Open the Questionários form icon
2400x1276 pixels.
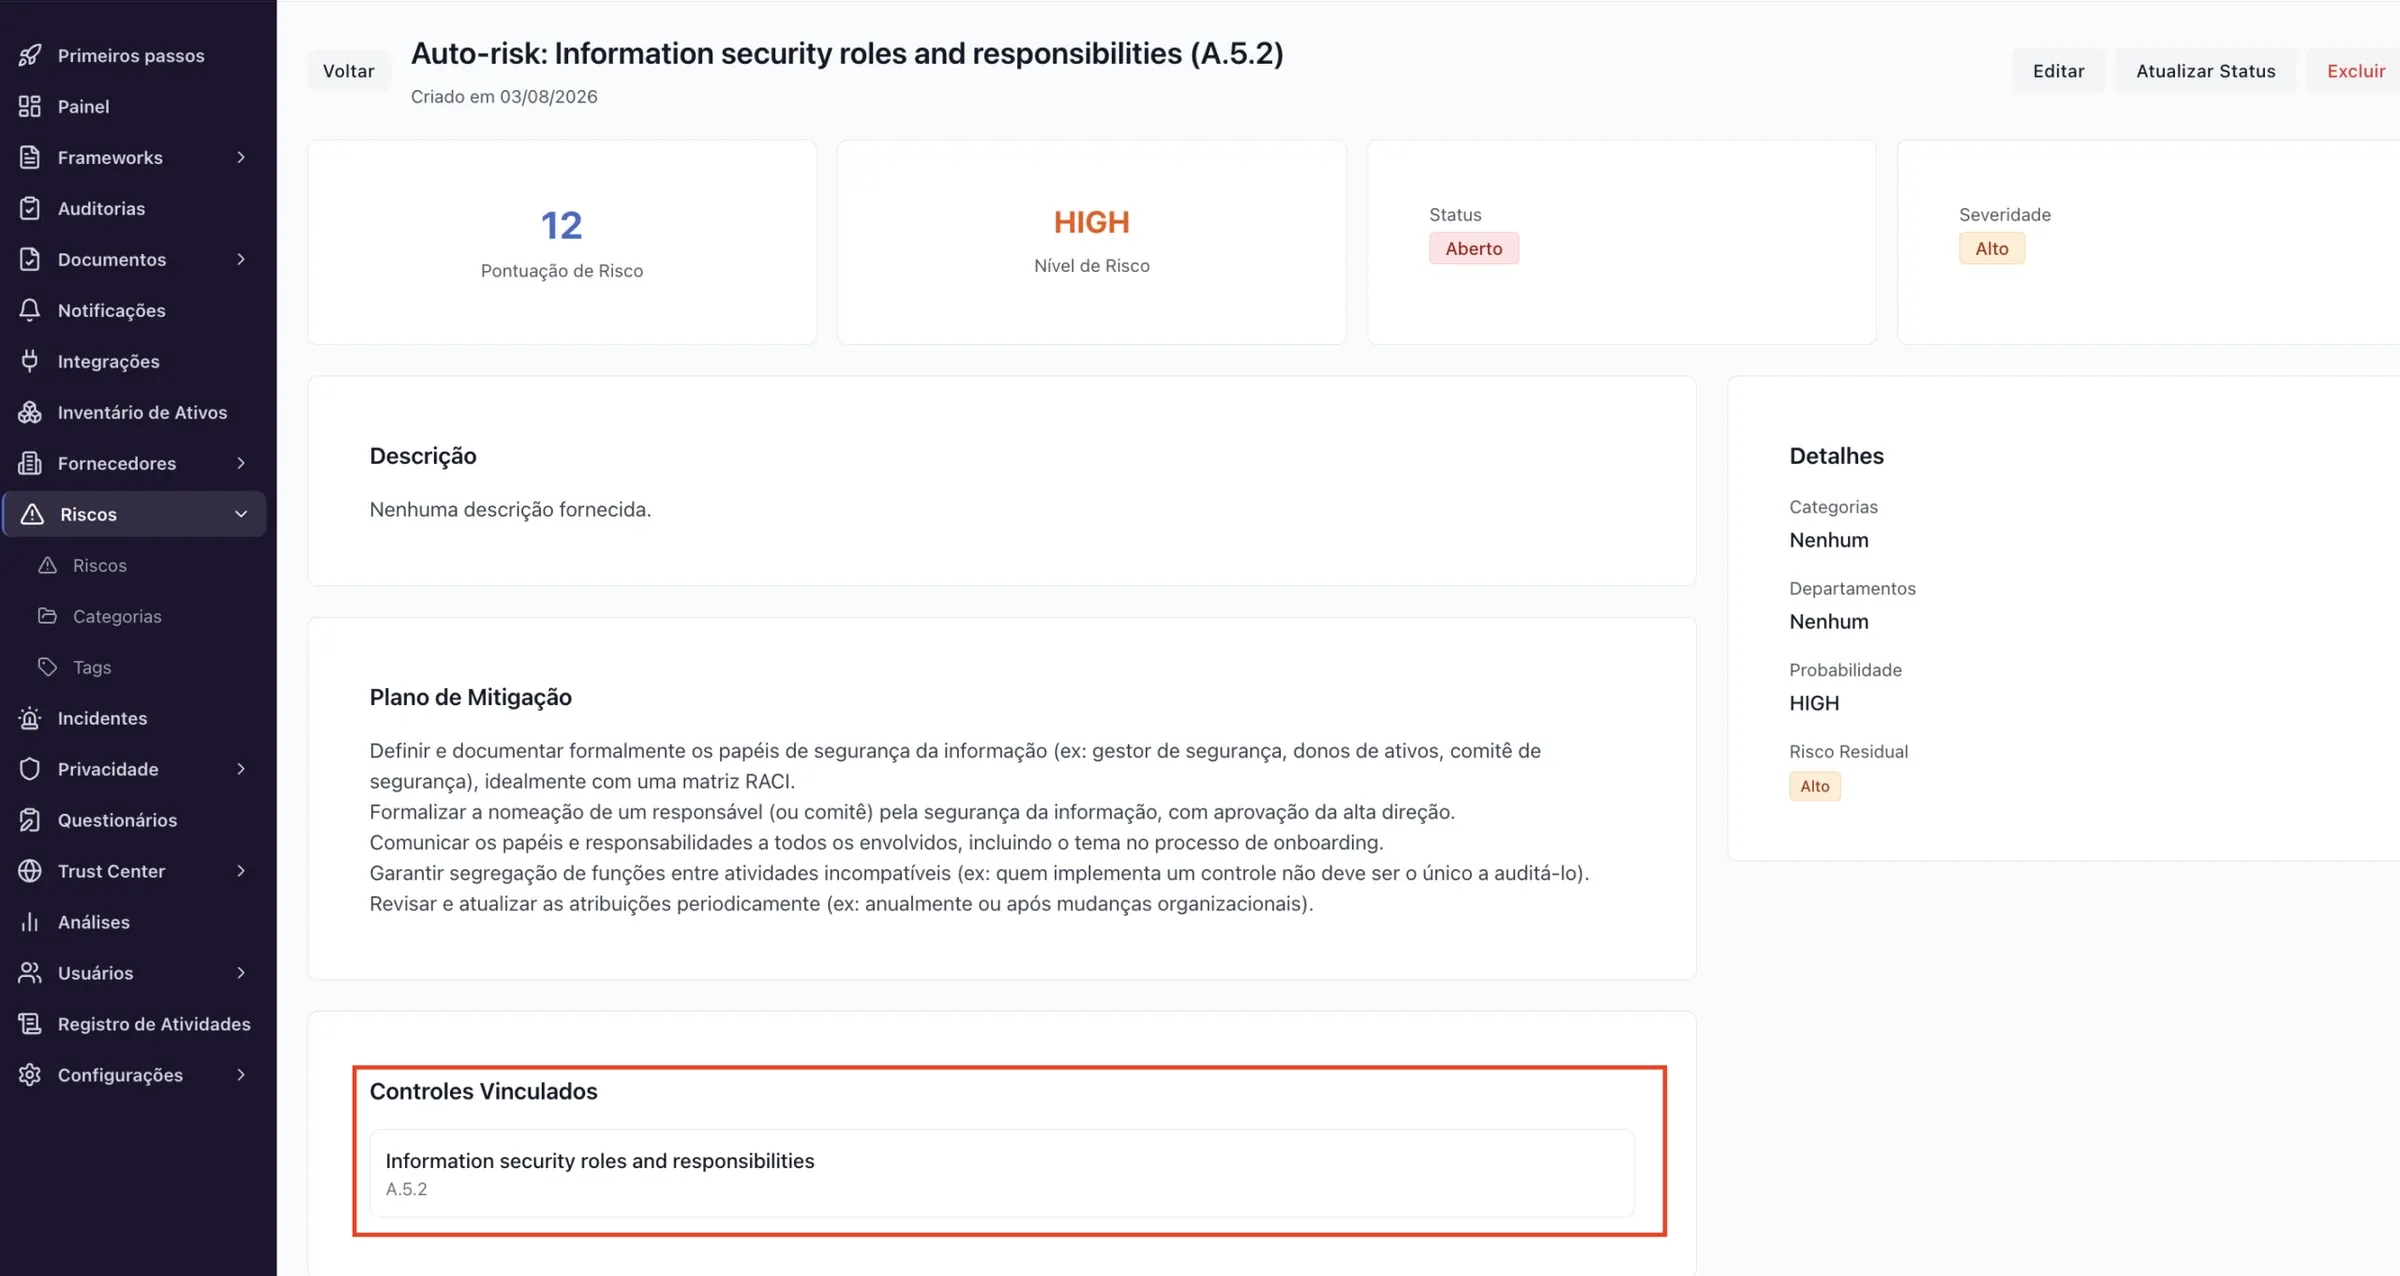click(x=30, y=820)
